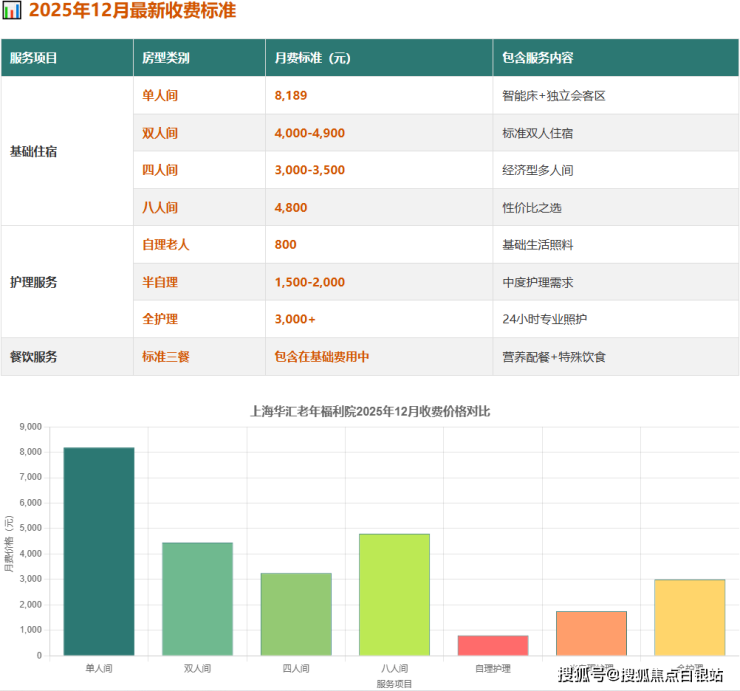This screenshot has height=691, width=740.
Task: Click the 月费标准(元) column header
Action: (x=312, y=58)
